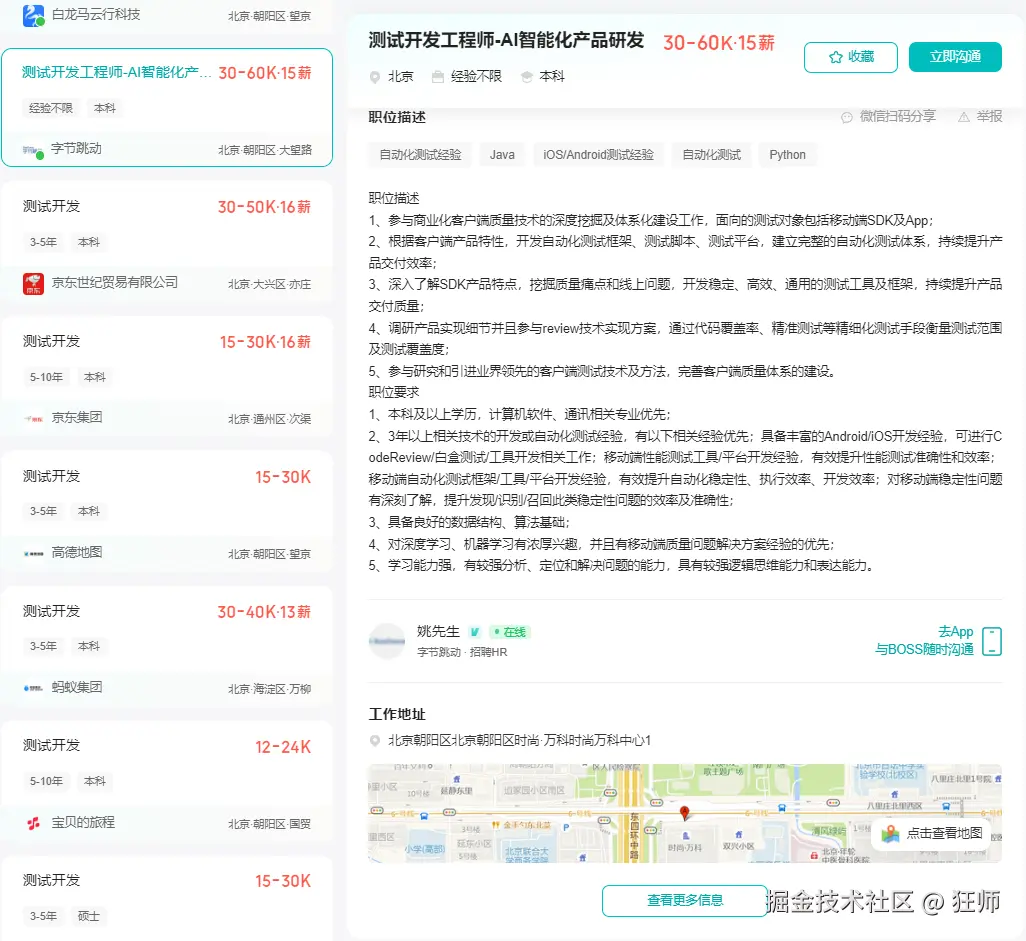Click 白龙马云行科技 company name
Viewport: 1026px width, 941px height.
tap(96, 14)
